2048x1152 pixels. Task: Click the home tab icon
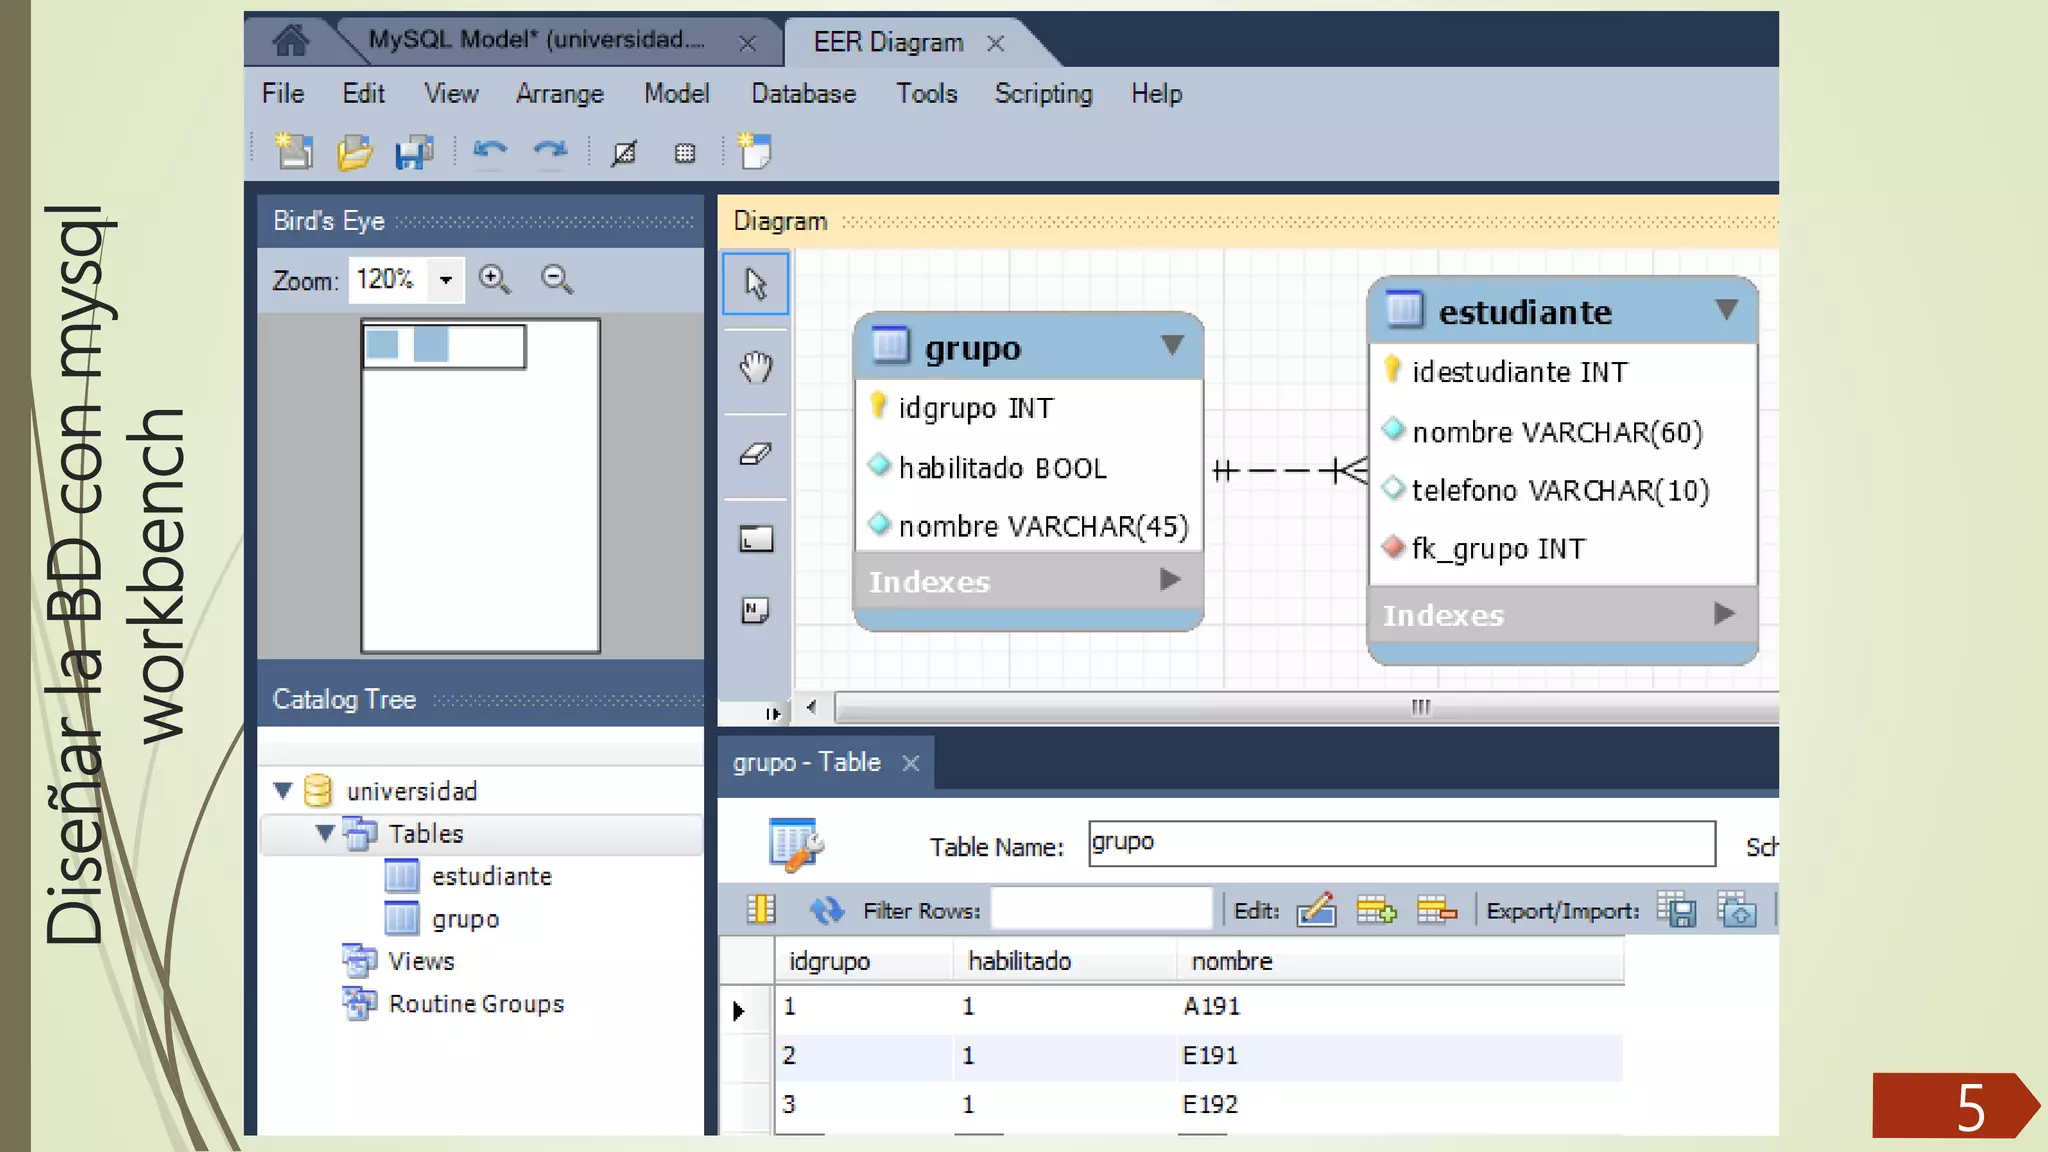click(290, 41)
